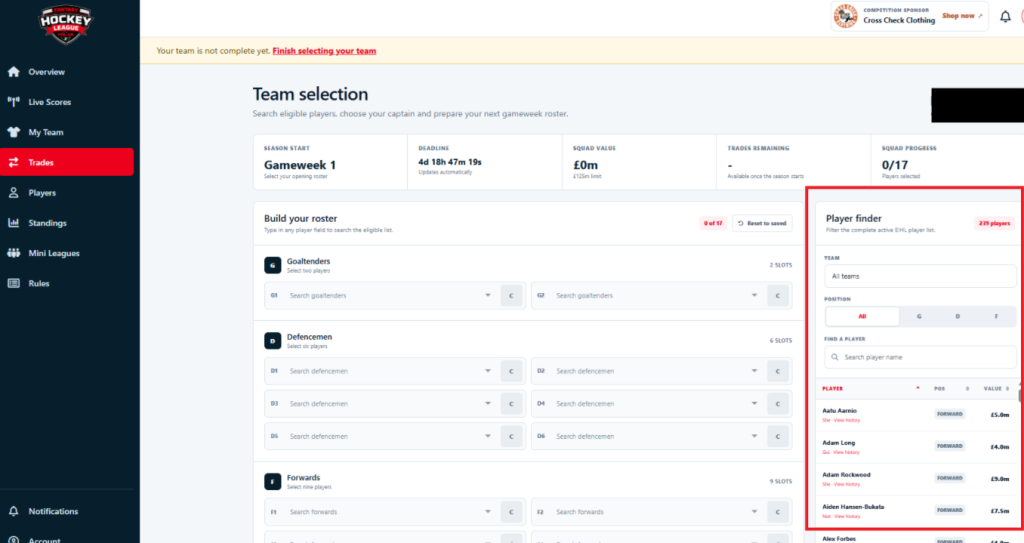Expand the D4 defencemen search dropdown

(x=754, y=404)
